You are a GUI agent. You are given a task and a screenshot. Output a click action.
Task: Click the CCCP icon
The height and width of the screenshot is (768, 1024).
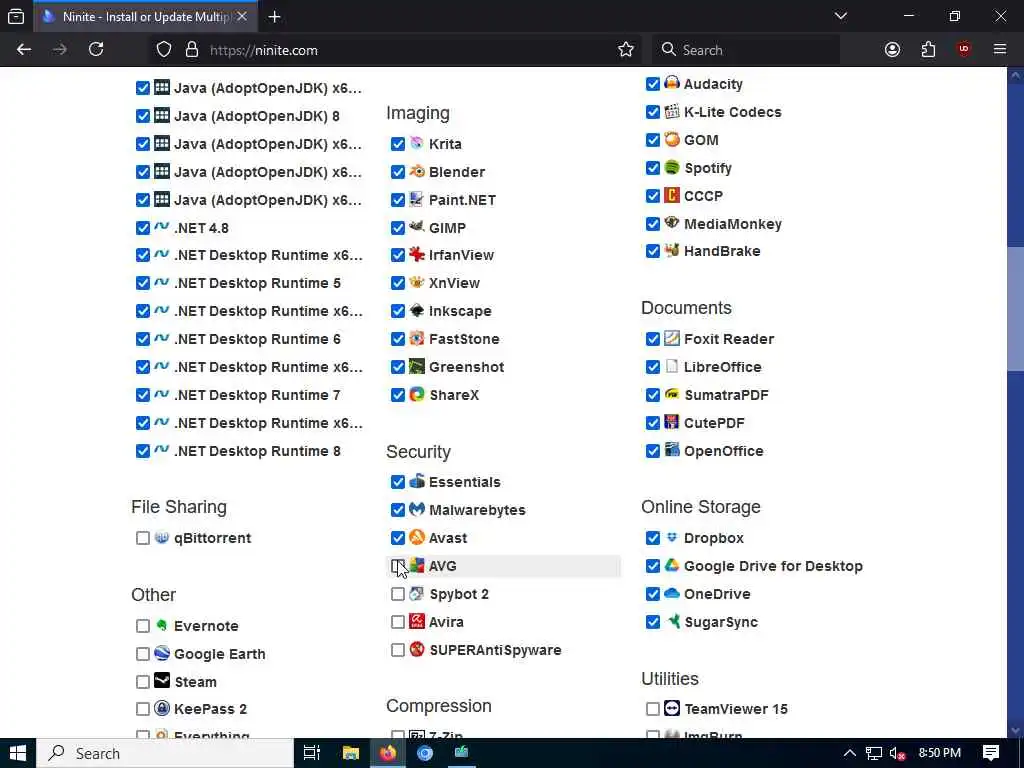coord(671,195)
